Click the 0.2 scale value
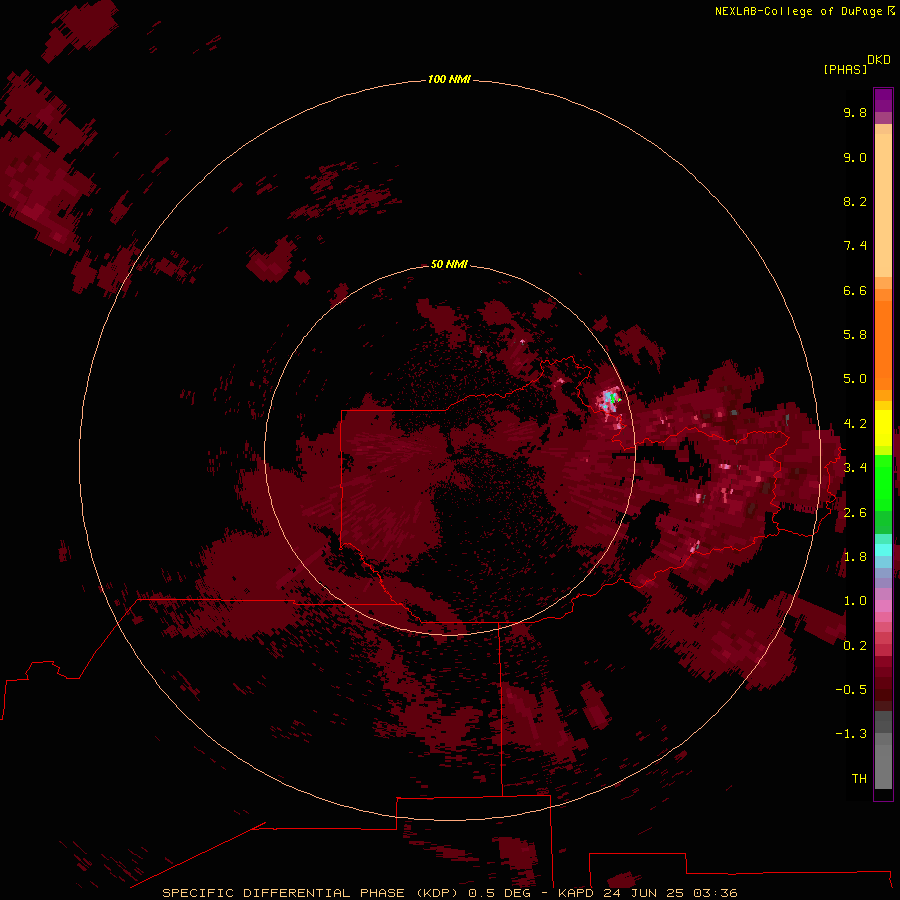The width and height of the screenshot is (900, 900). [855, 646]
